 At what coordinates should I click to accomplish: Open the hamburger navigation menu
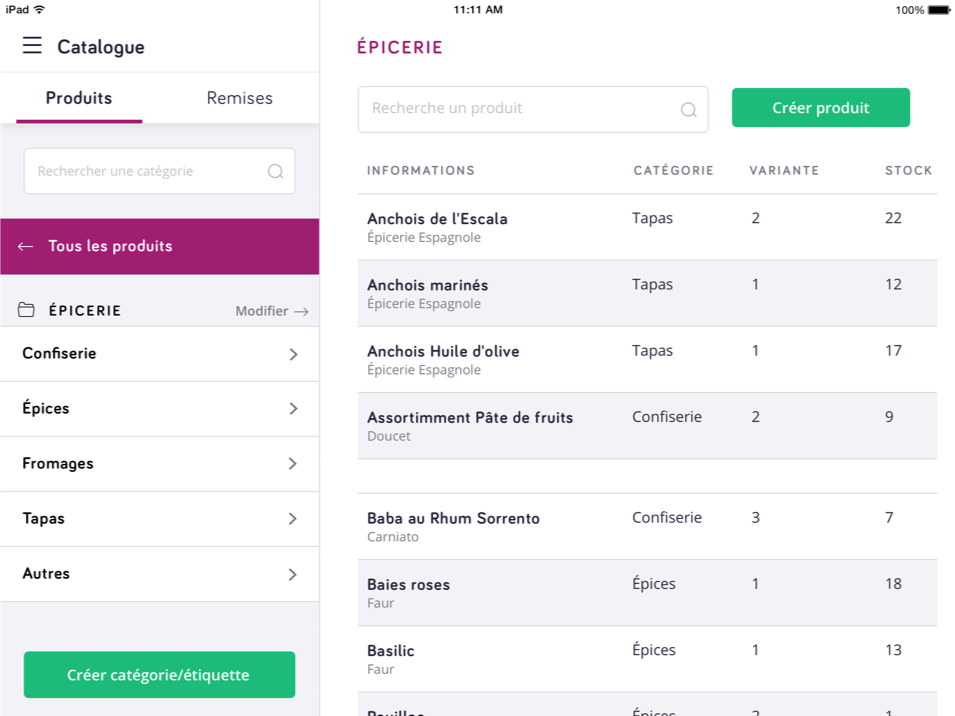point(33,45)
